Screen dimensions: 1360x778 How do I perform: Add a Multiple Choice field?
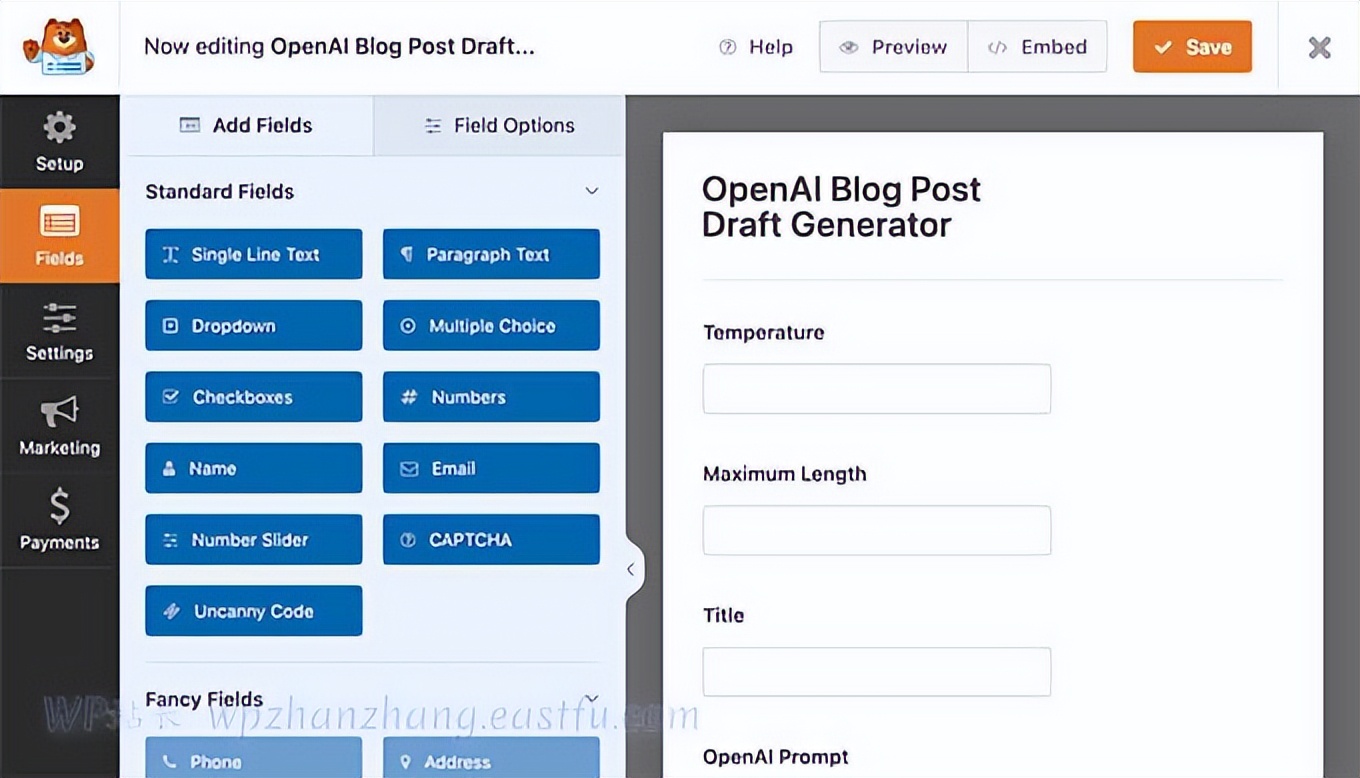tap(491, 325)
